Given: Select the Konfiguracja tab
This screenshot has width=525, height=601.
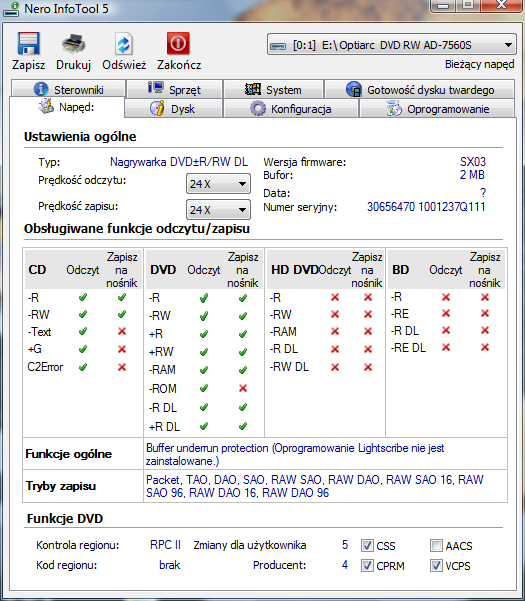Looking at the screenshot, I should click(x=291, y=108).
